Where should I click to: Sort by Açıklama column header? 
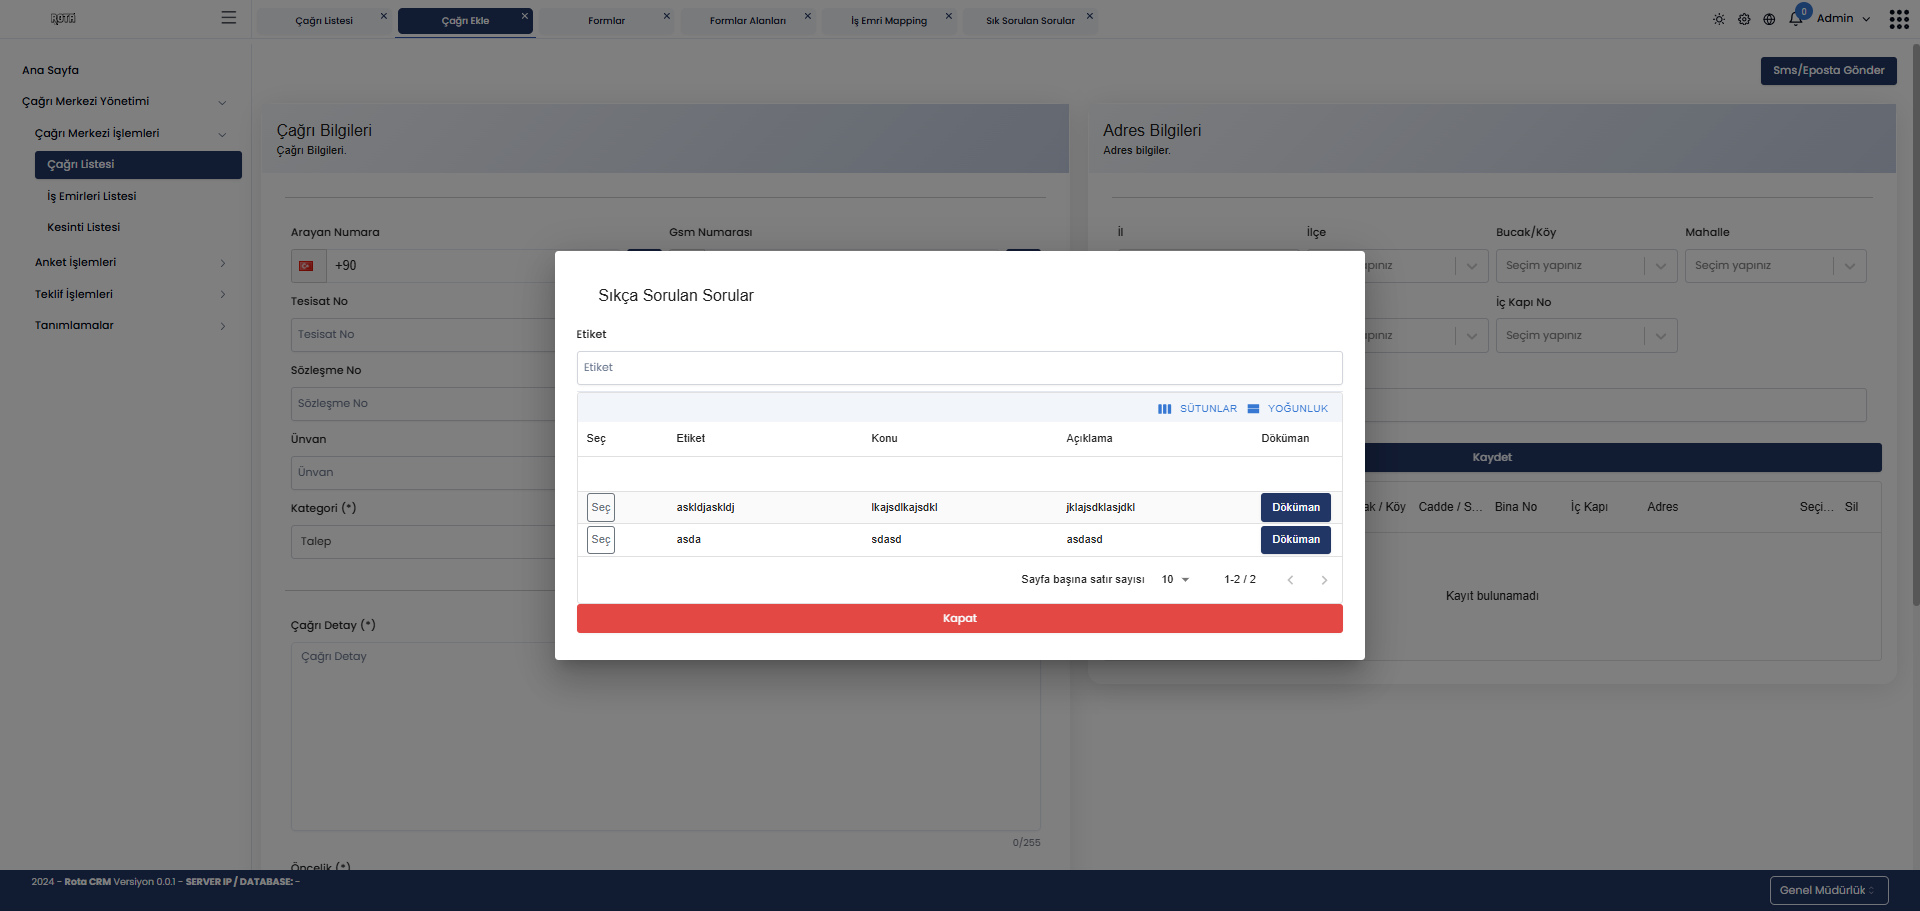point(1089,439)
